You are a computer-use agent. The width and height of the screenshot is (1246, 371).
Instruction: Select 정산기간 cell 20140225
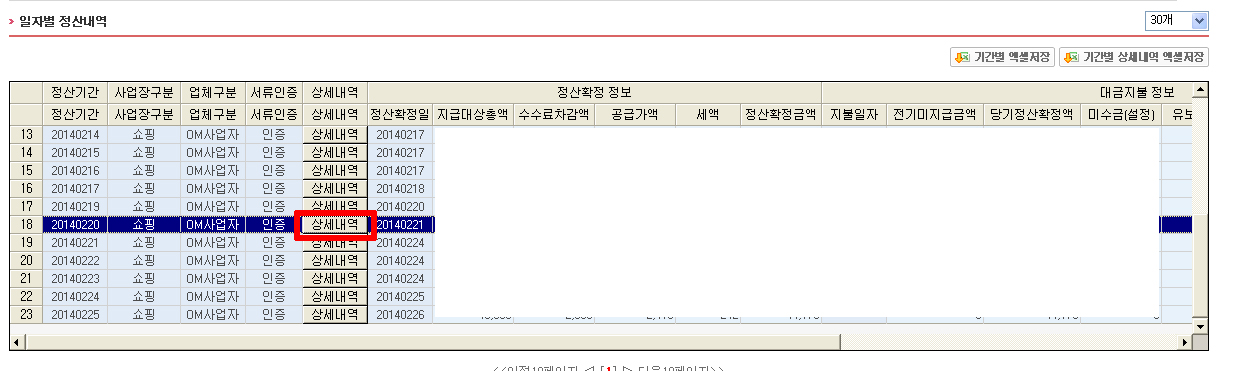click(76, 314)
